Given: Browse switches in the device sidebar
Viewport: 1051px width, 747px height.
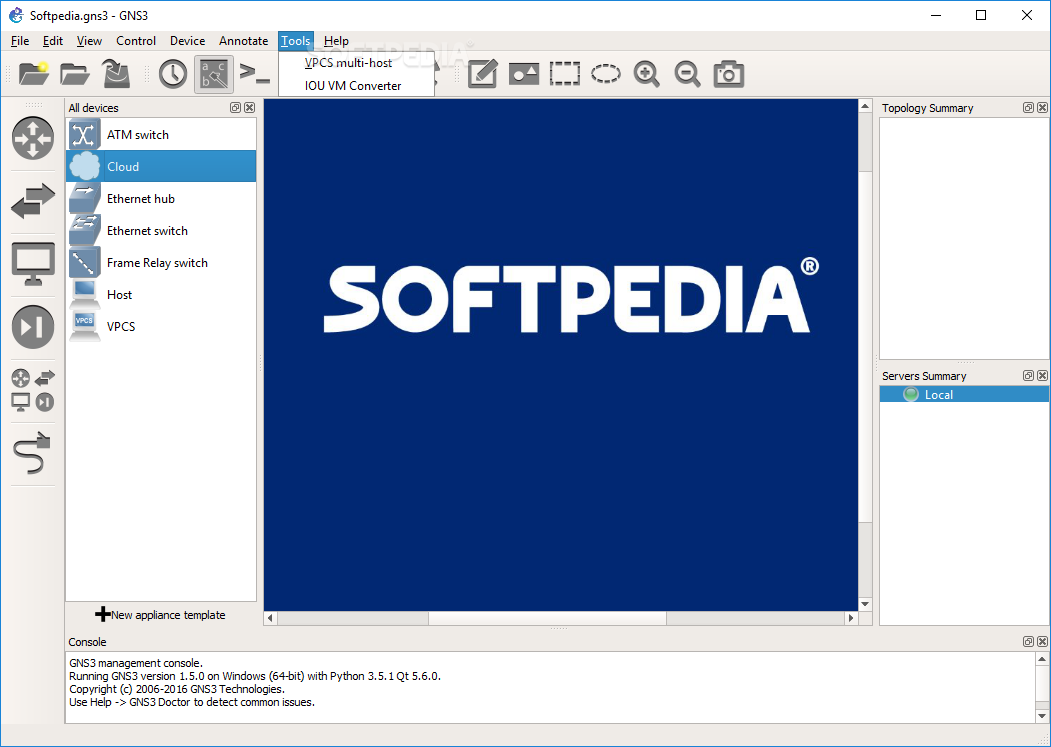Looking at the screenshot, I should click(x=33, y=200).
